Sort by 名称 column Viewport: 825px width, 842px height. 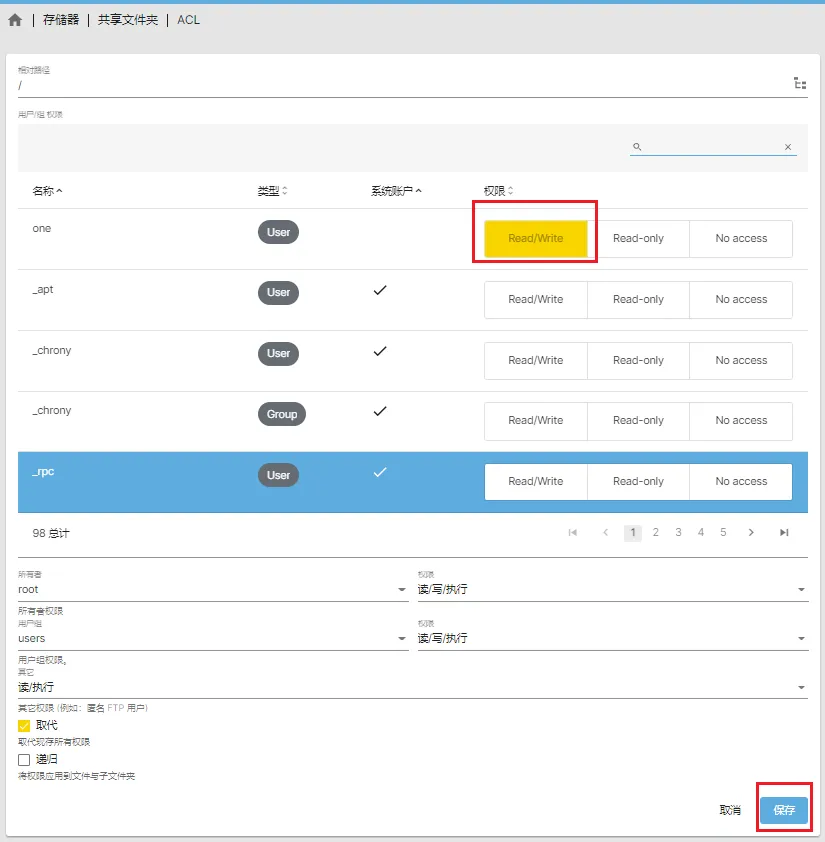(47, 191)
